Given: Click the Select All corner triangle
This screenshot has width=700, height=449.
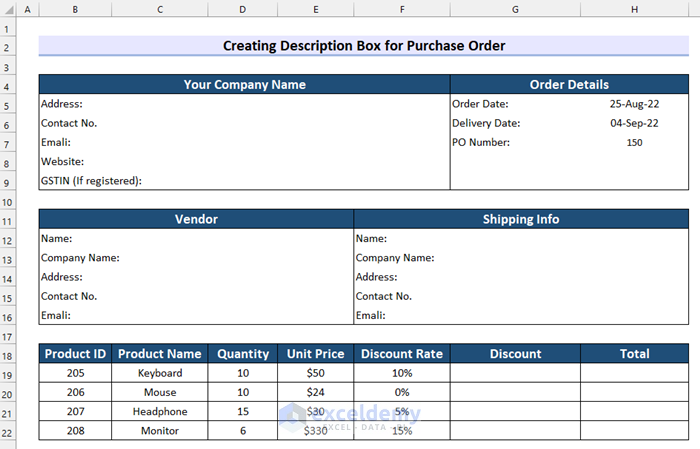Looking at the screenshot, I should [x=8, y=9].
